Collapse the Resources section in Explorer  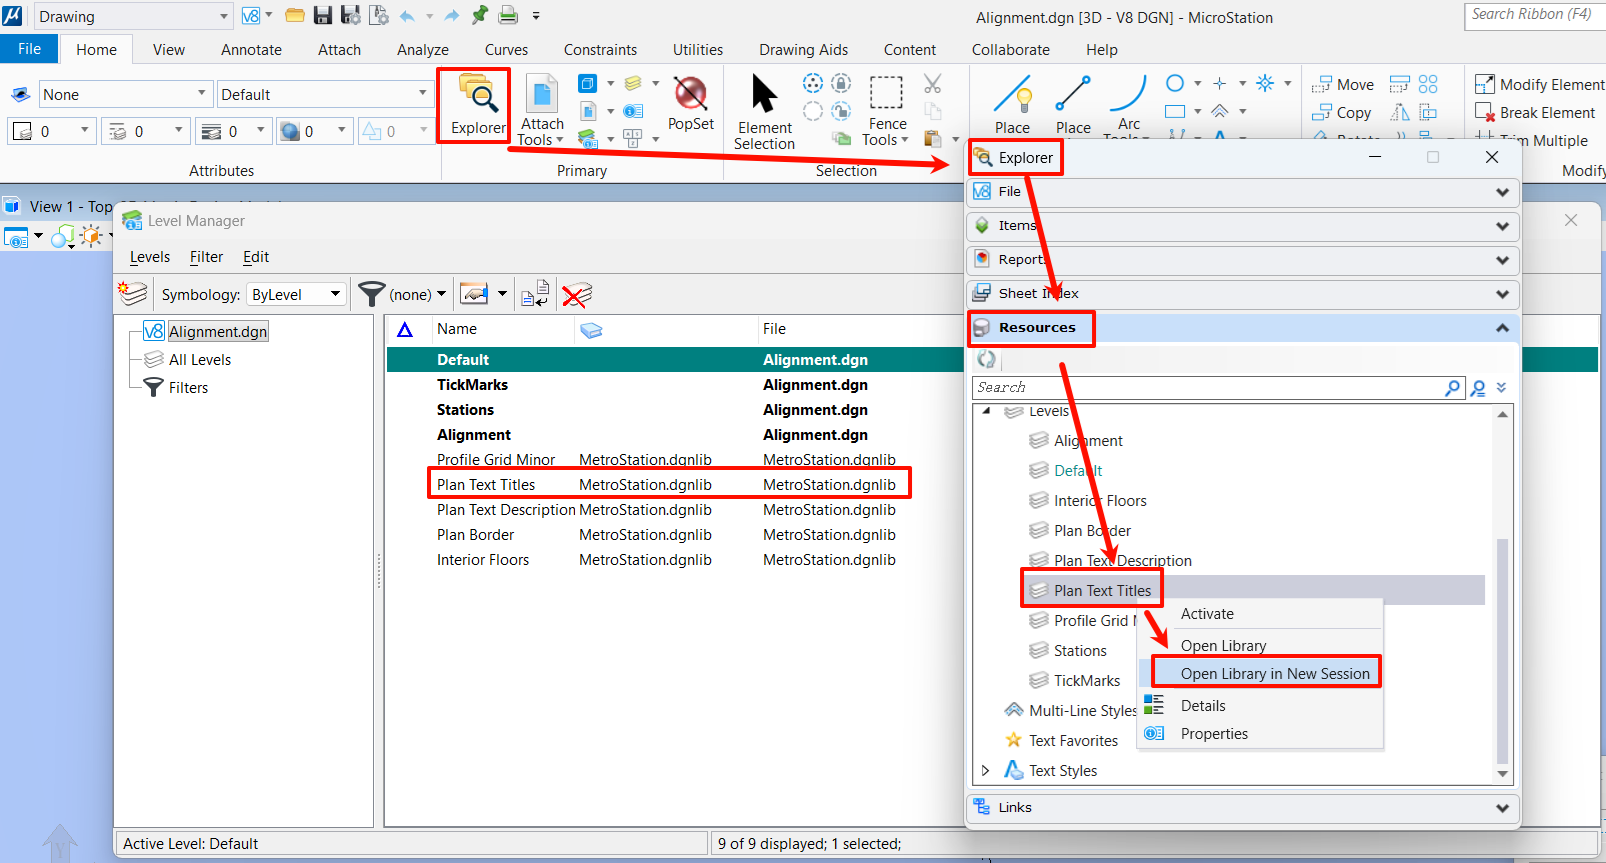point(1502,328)
